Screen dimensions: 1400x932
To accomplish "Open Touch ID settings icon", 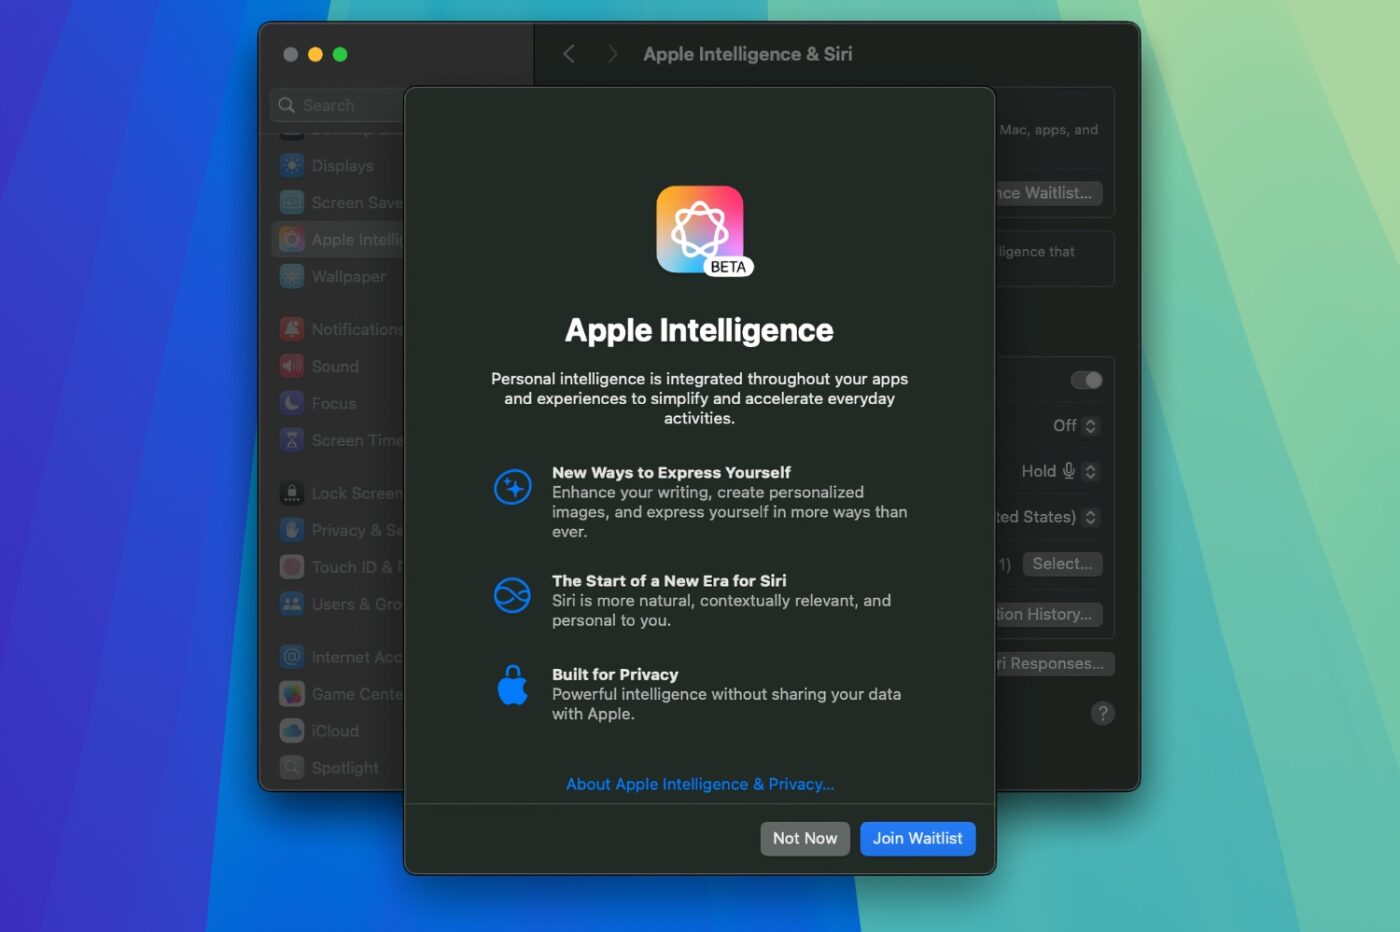I will tap(292, 567).
